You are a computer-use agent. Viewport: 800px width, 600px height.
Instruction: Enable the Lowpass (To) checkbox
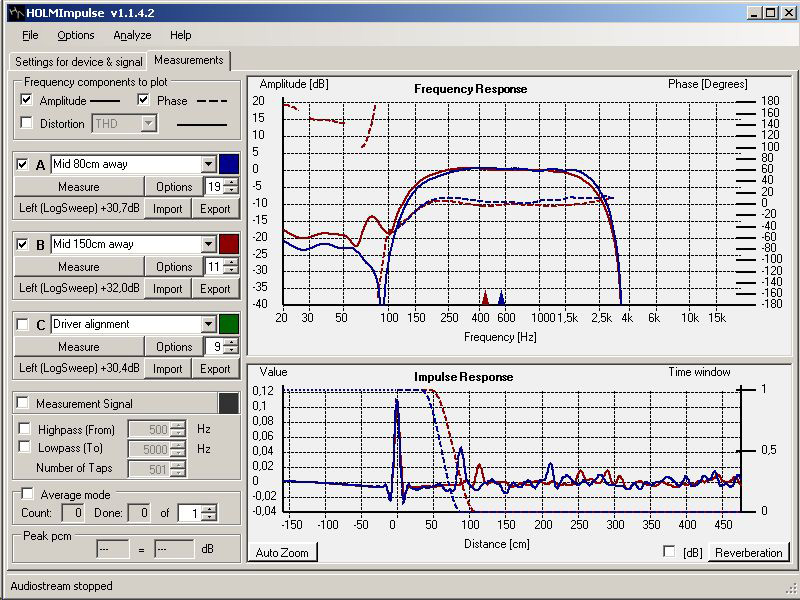24,447
